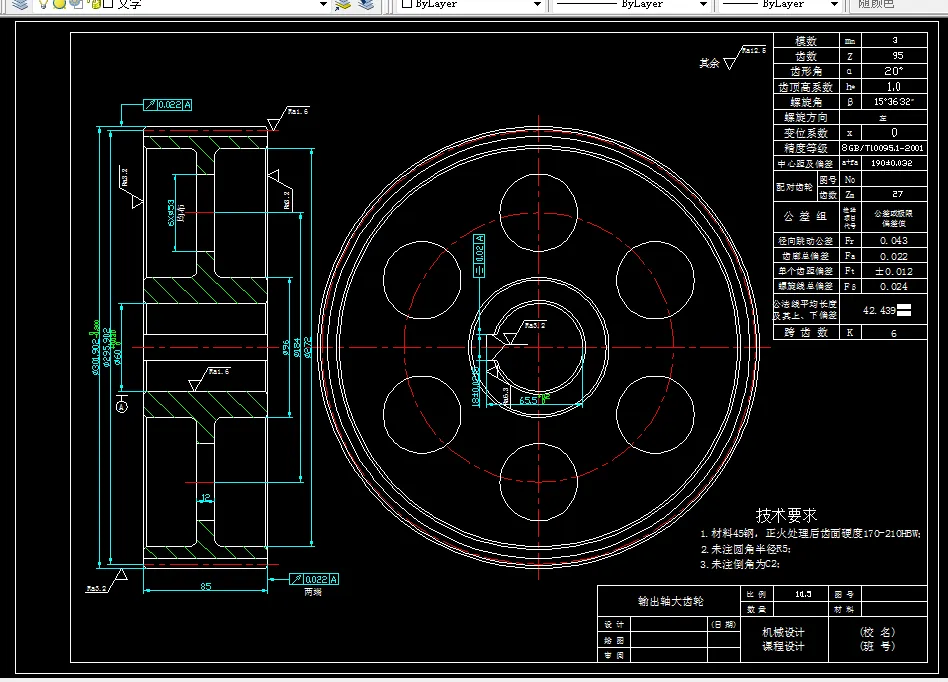Select the 其余 surface finish note
The image size is (948, 682).
[x=709, y=63]
